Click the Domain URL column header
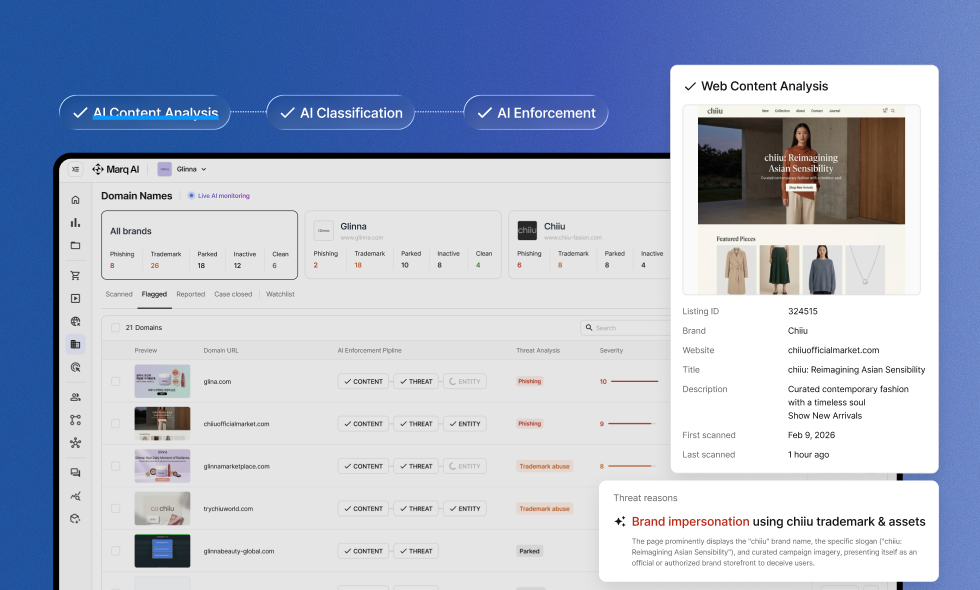 click(221, 351)
